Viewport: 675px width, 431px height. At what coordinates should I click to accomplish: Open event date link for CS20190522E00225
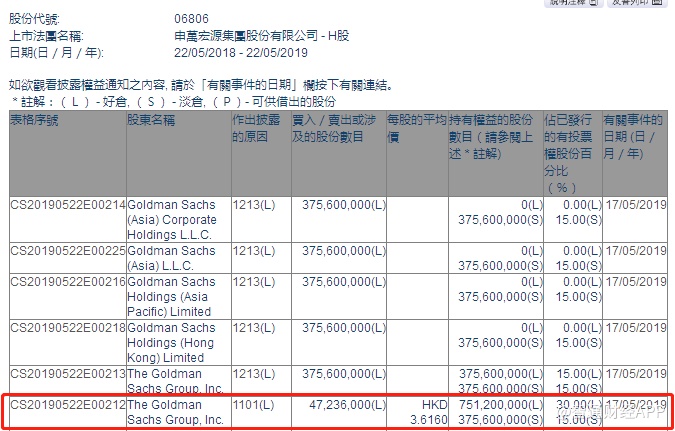(636, 251)
